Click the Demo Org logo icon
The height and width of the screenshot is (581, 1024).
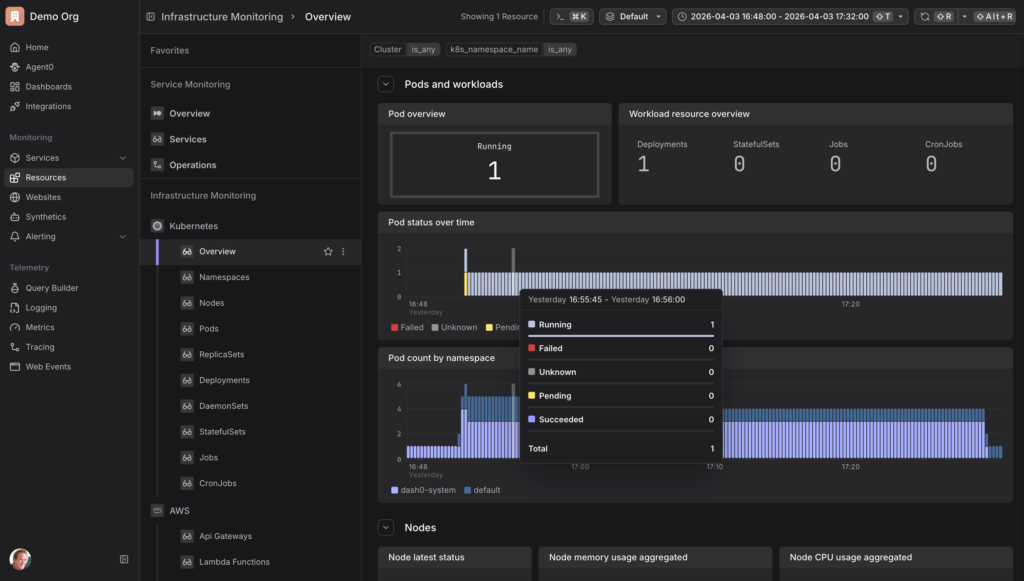[16, 16]
